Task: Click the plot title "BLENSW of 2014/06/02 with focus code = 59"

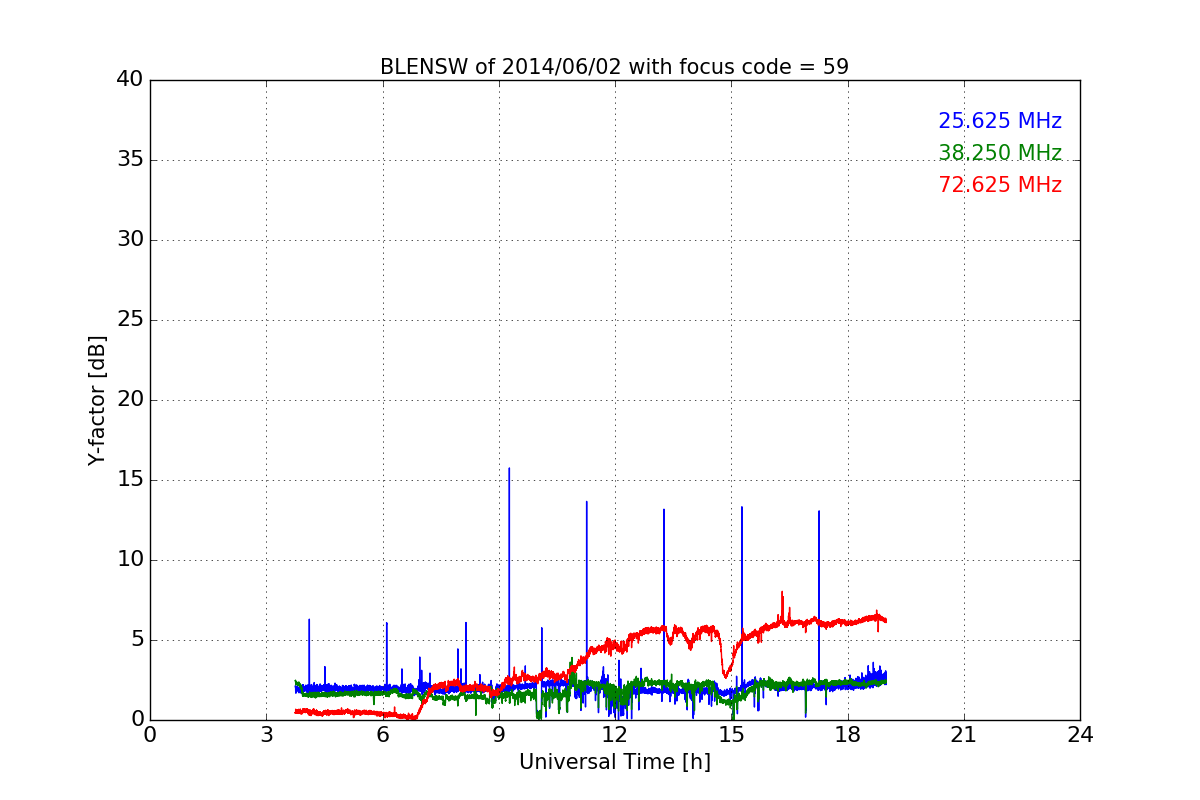Action: (614, 67)
